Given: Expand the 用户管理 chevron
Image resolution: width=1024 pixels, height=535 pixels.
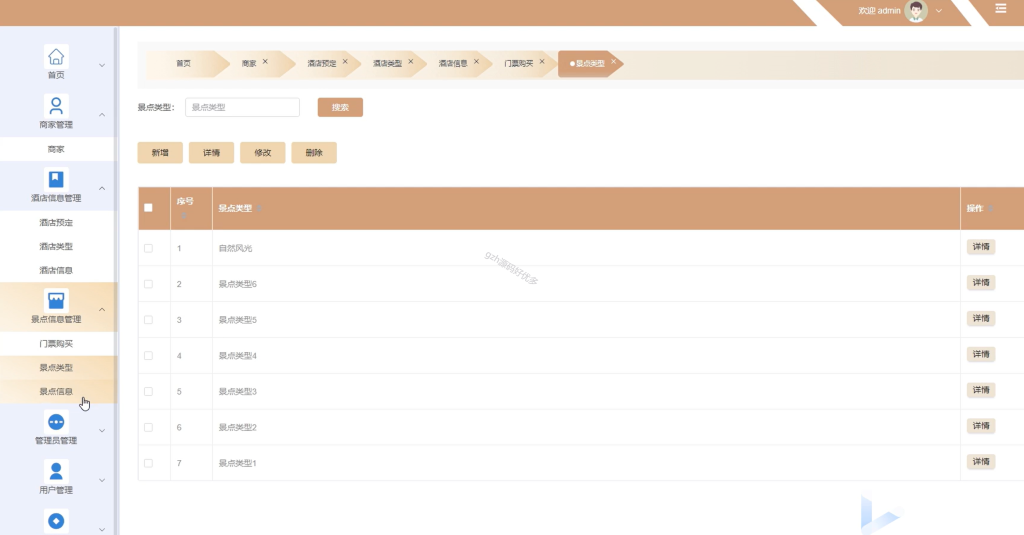Looking at the screenshot, I should [x=102, y=480].
